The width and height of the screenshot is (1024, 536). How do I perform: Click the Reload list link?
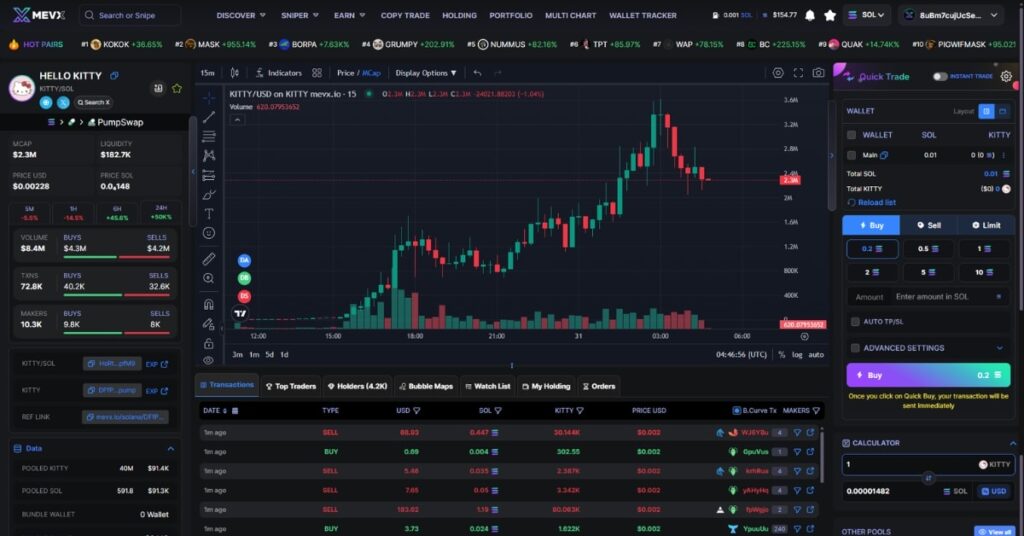coord(871,202)
